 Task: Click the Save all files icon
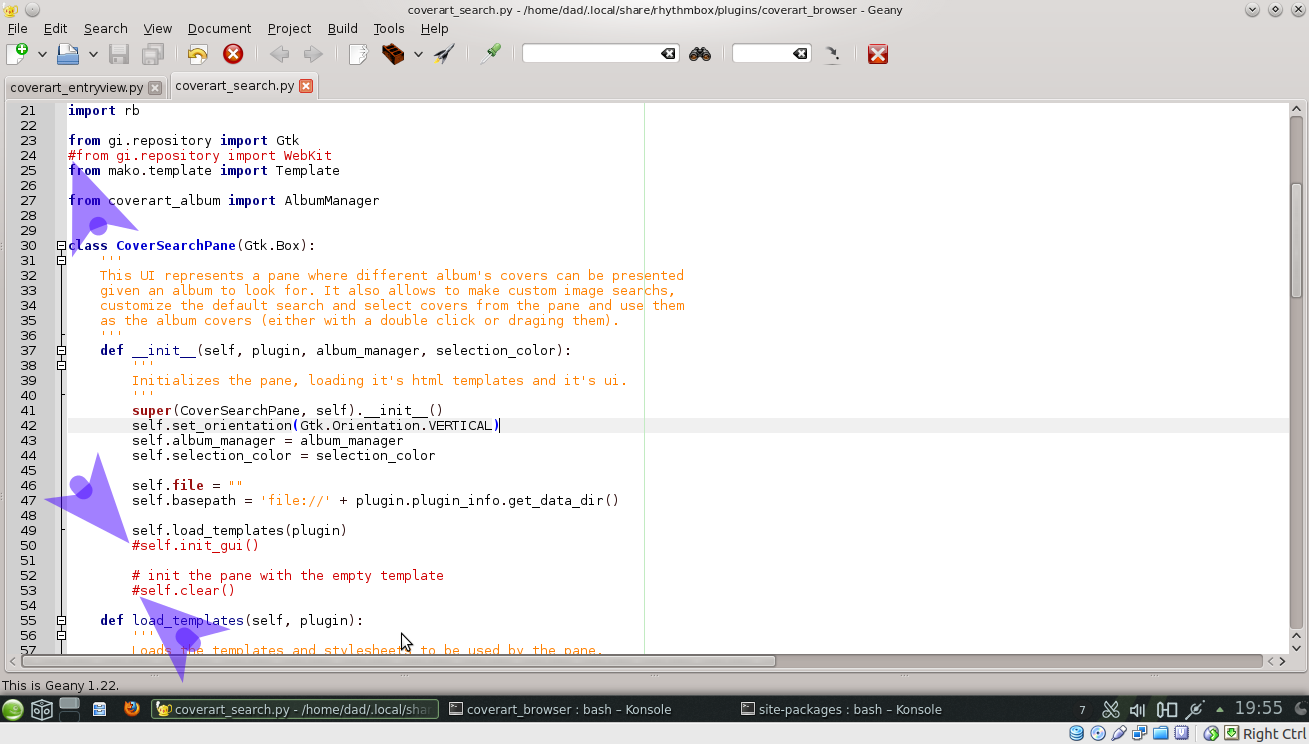[153, 54]
